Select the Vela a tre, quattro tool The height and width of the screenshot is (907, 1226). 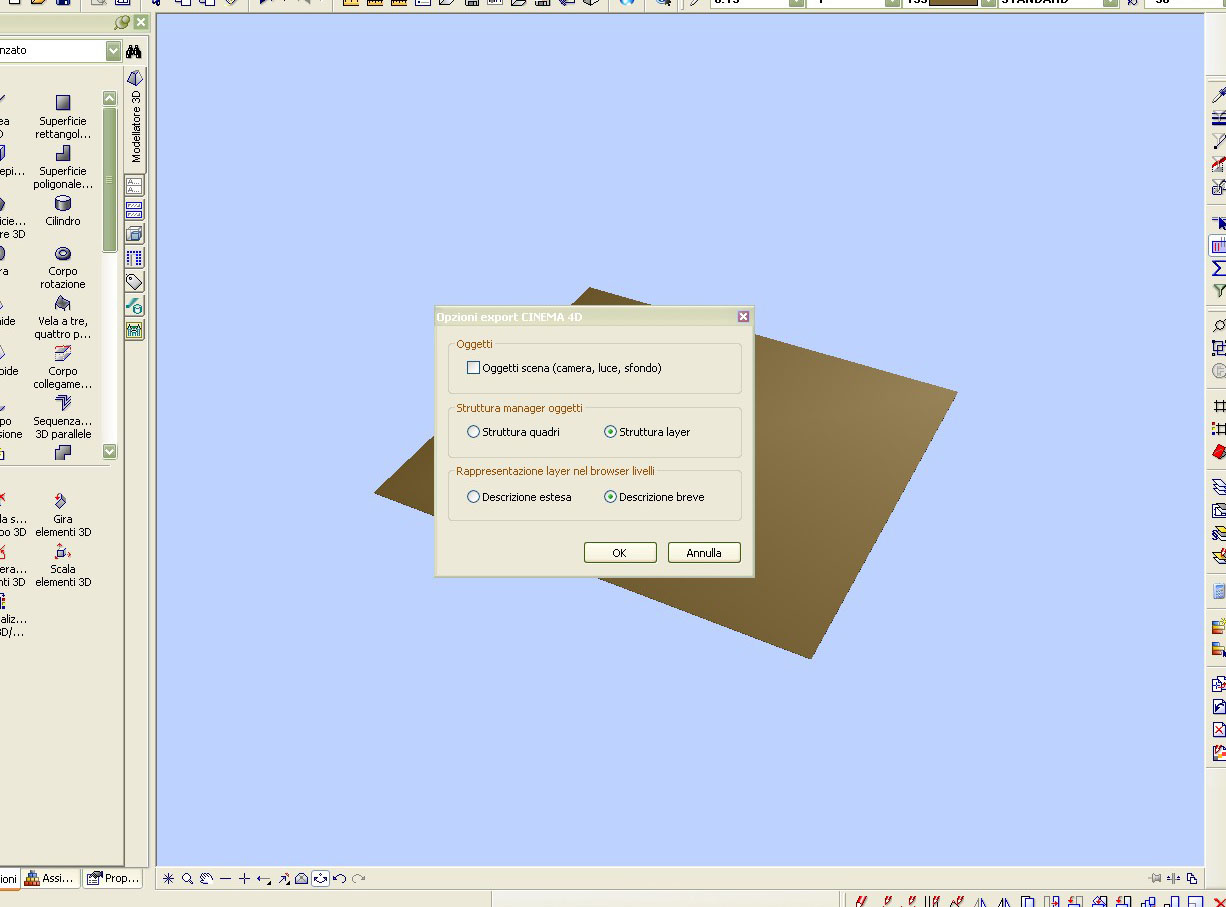(x=63, y=316)
